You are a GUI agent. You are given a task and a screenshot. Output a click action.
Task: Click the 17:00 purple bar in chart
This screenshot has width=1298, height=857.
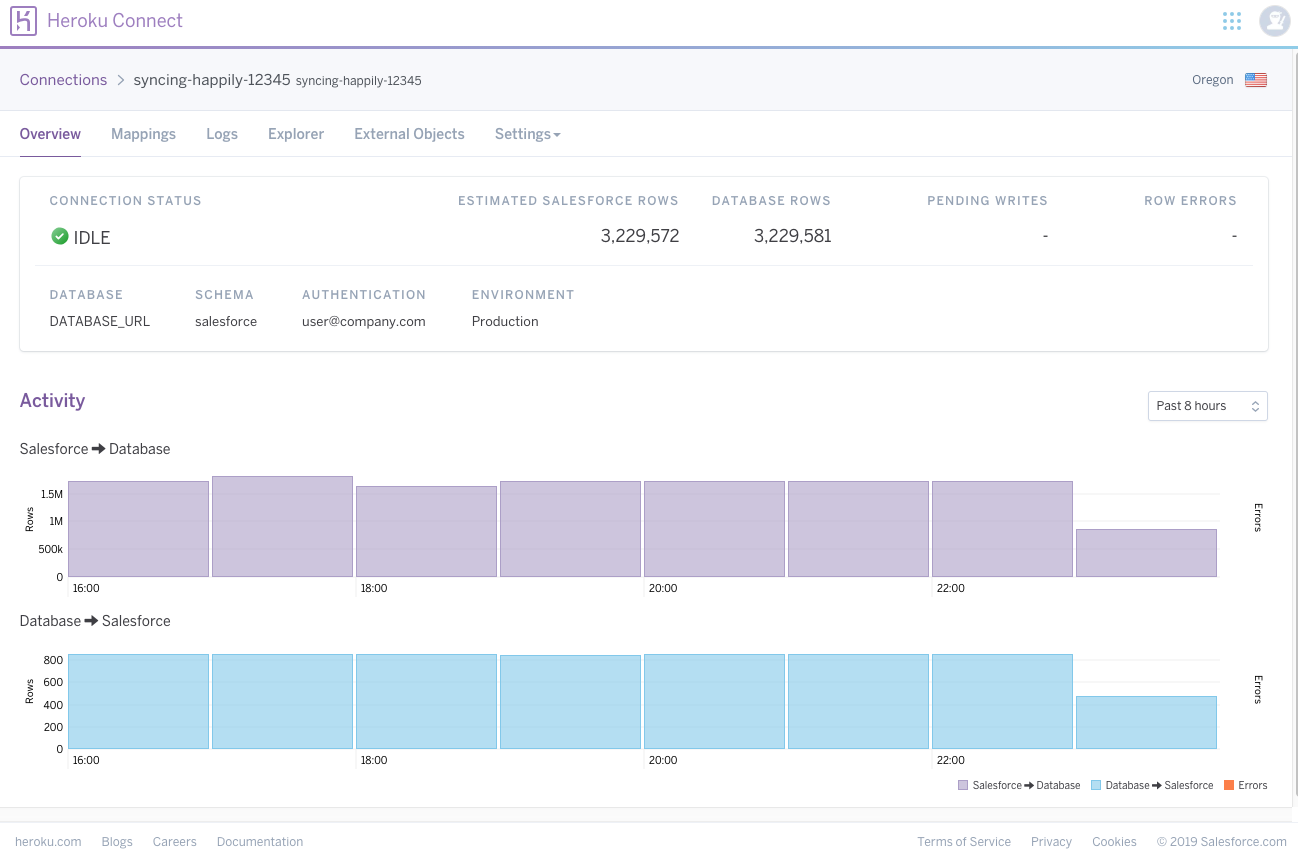[282, 527]
